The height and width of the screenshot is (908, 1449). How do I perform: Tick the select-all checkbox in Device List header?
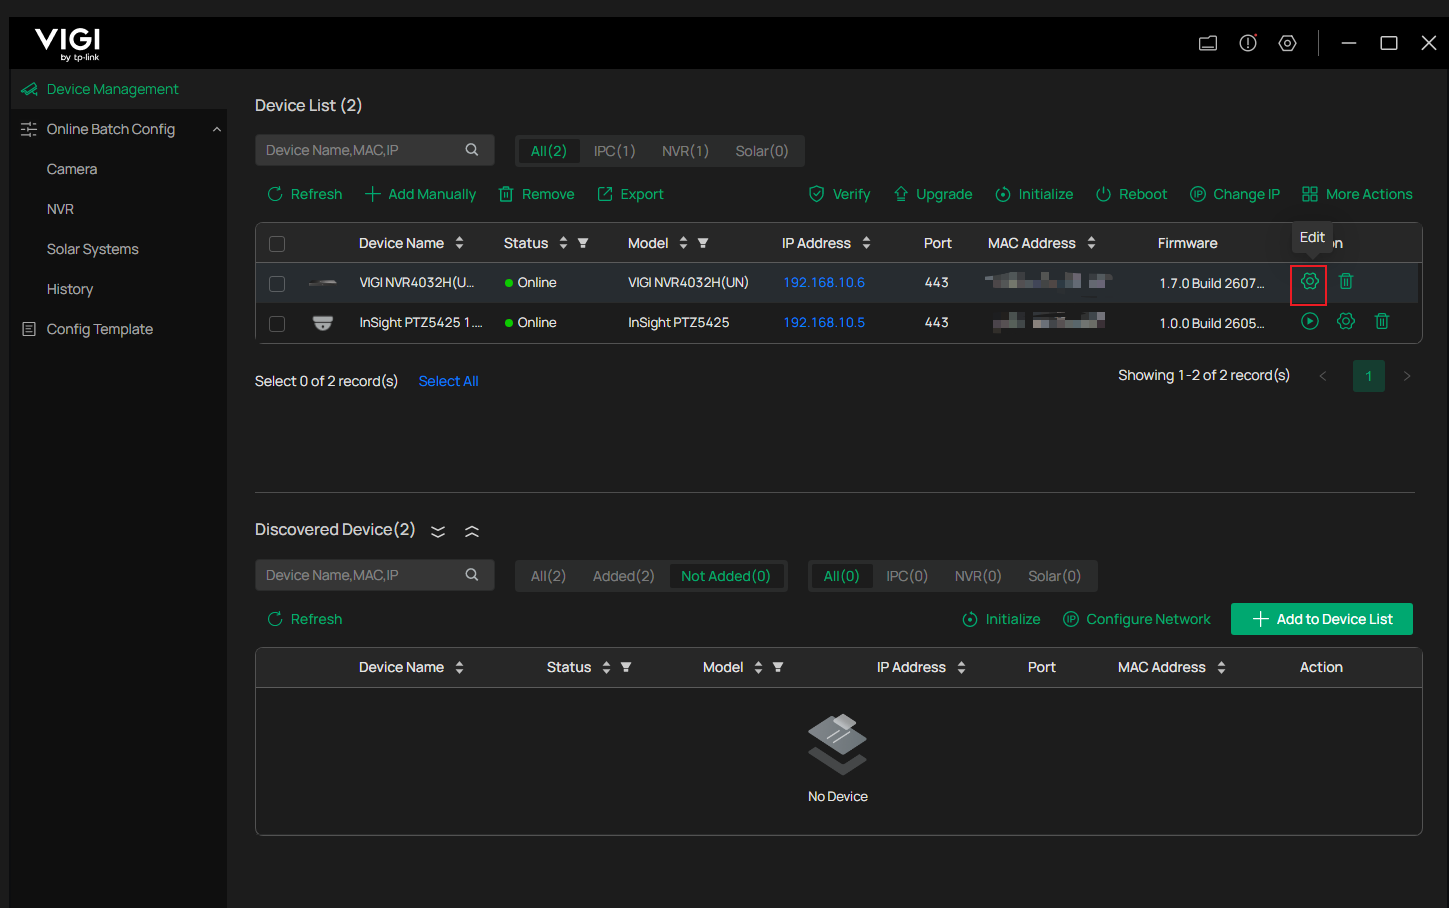tap(277, 244)
